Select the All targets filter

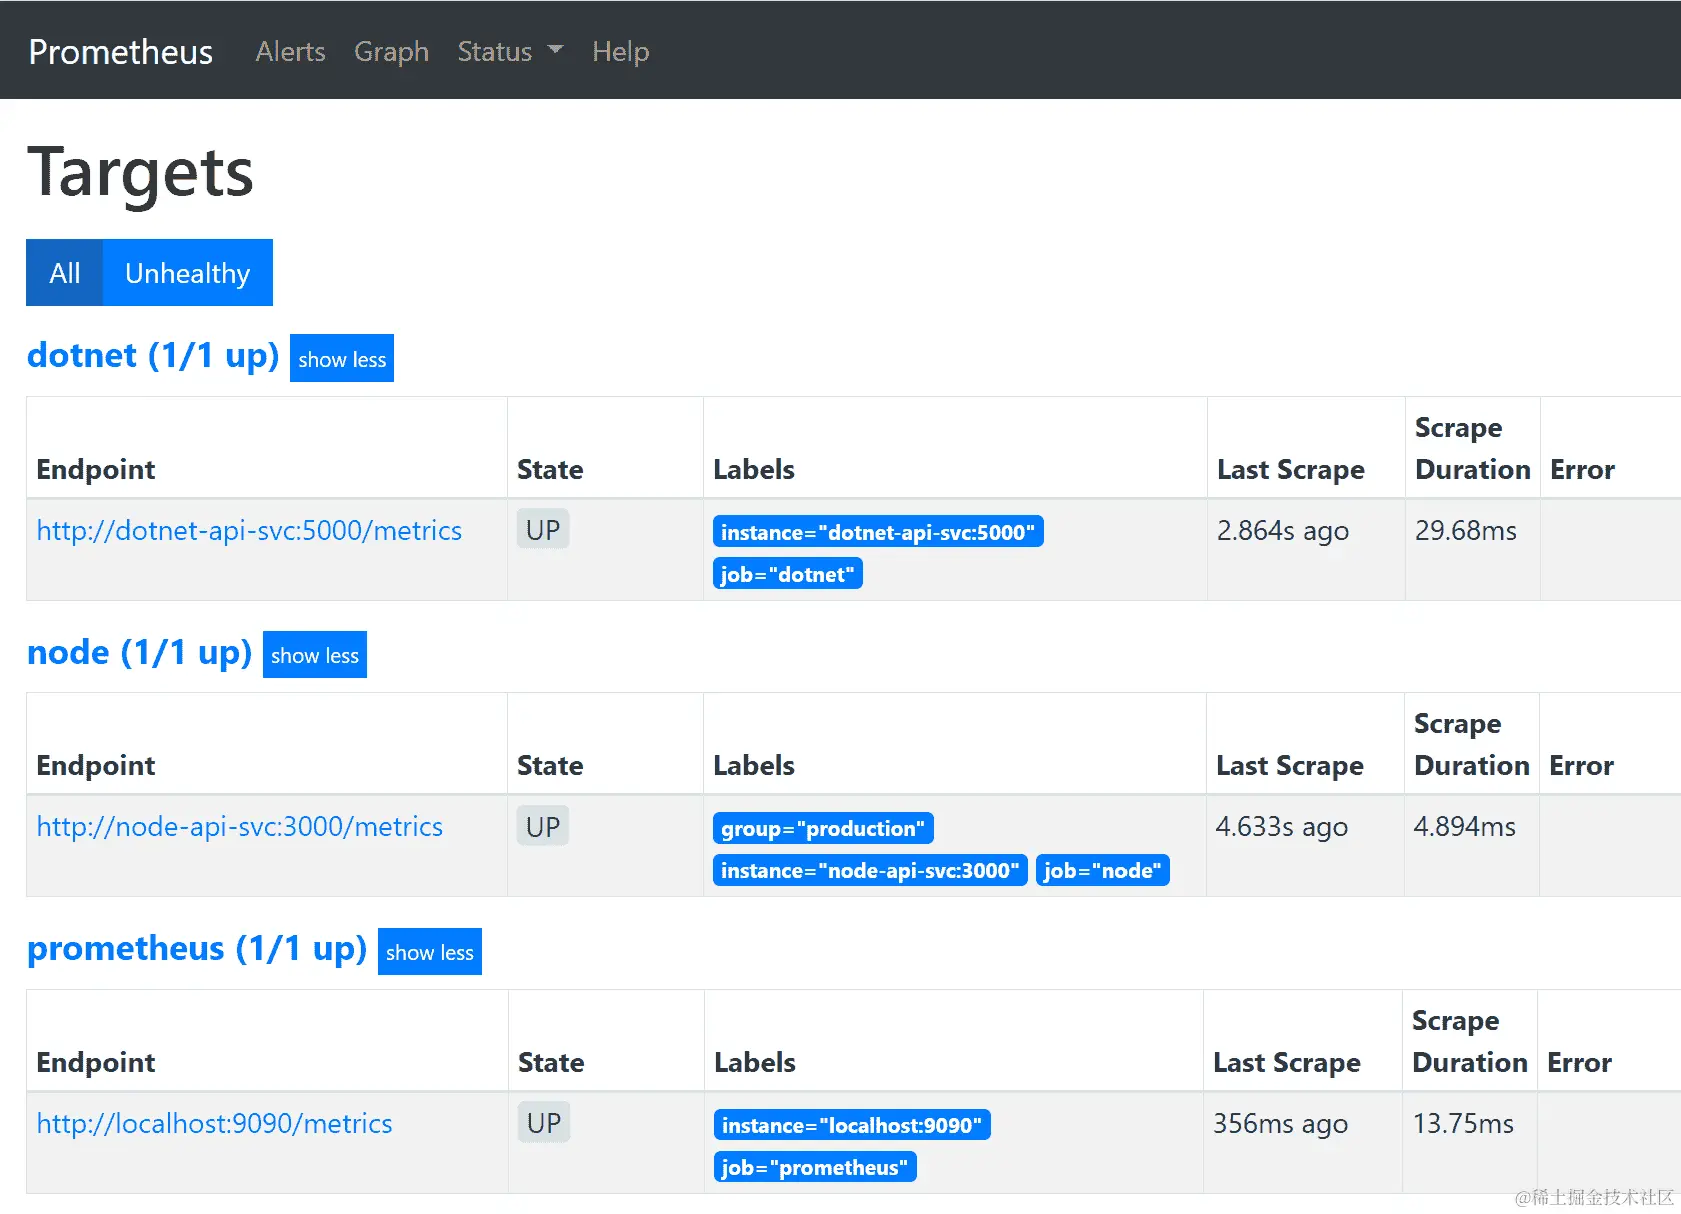[x=65, y=273]
